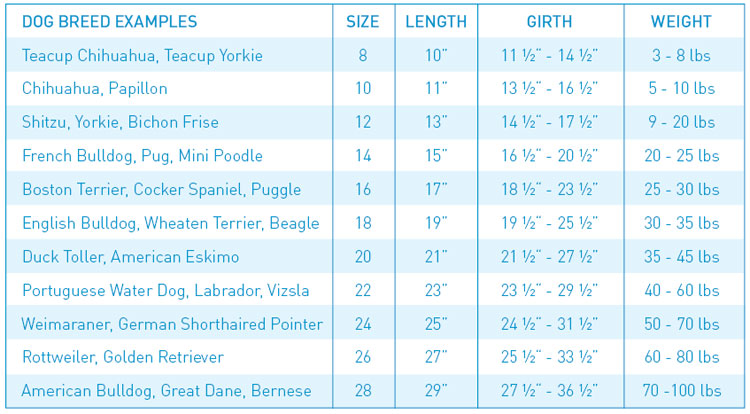
Task: Click the Chihuahua, Papillon breed cell
Action: pos(95,89)
